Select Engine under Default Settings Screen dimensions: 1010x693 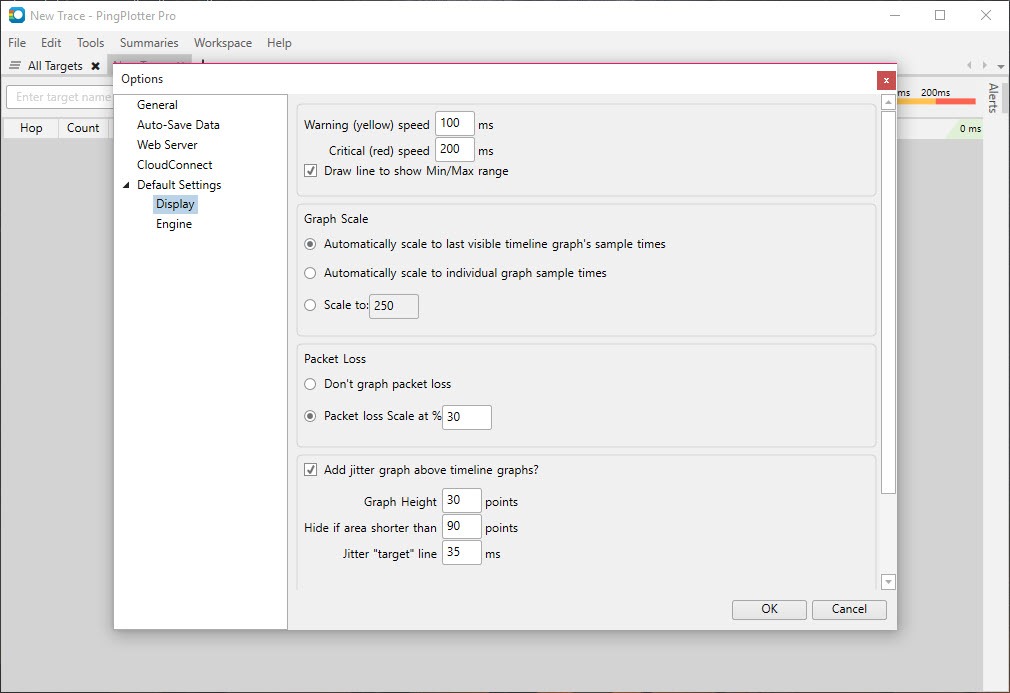[174, 224]
